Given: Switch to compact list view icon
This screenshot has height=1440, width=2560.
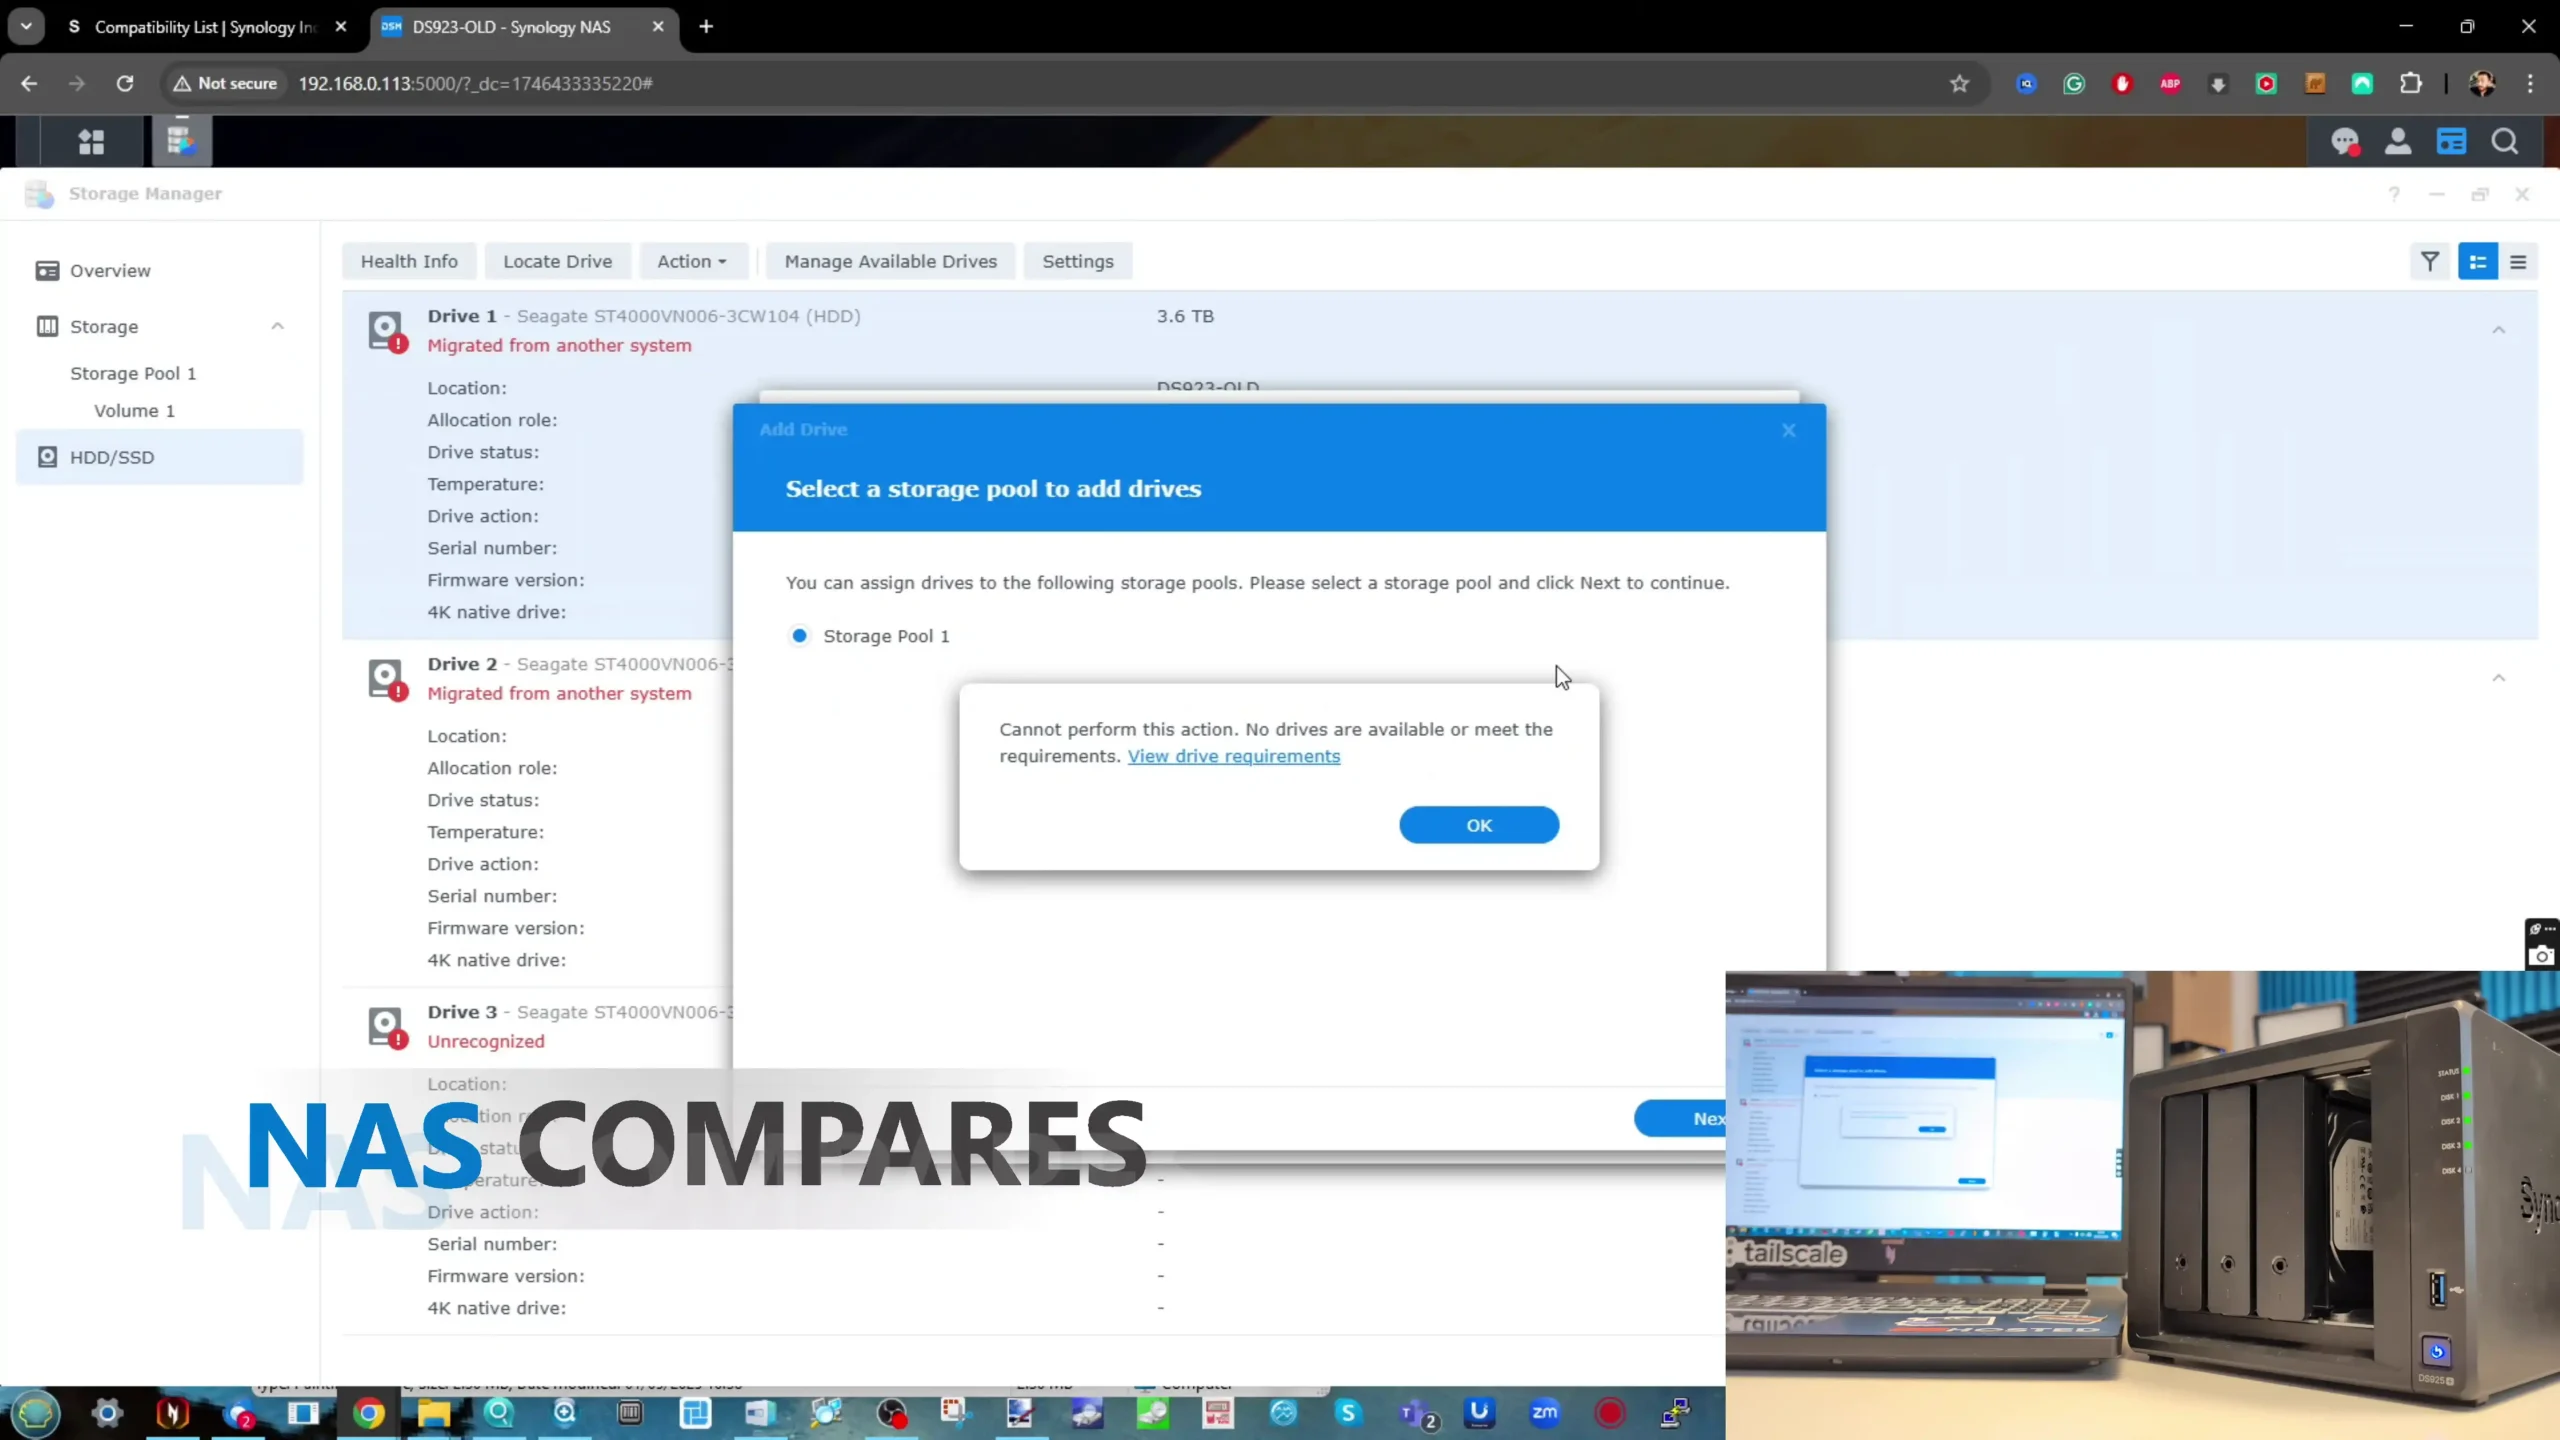Looking at the screenshot, I should click(2518, 262).
